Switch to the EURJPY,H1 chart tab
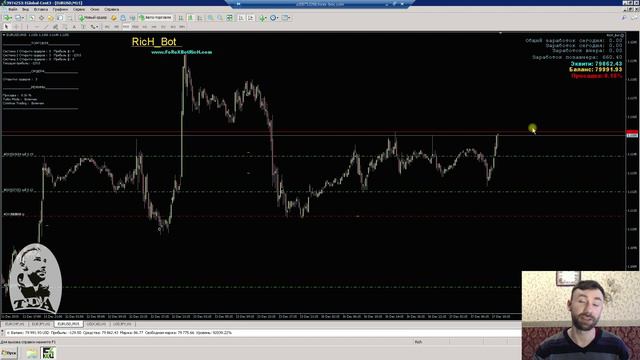The image size is (640, 360). (x=41, y=324)
